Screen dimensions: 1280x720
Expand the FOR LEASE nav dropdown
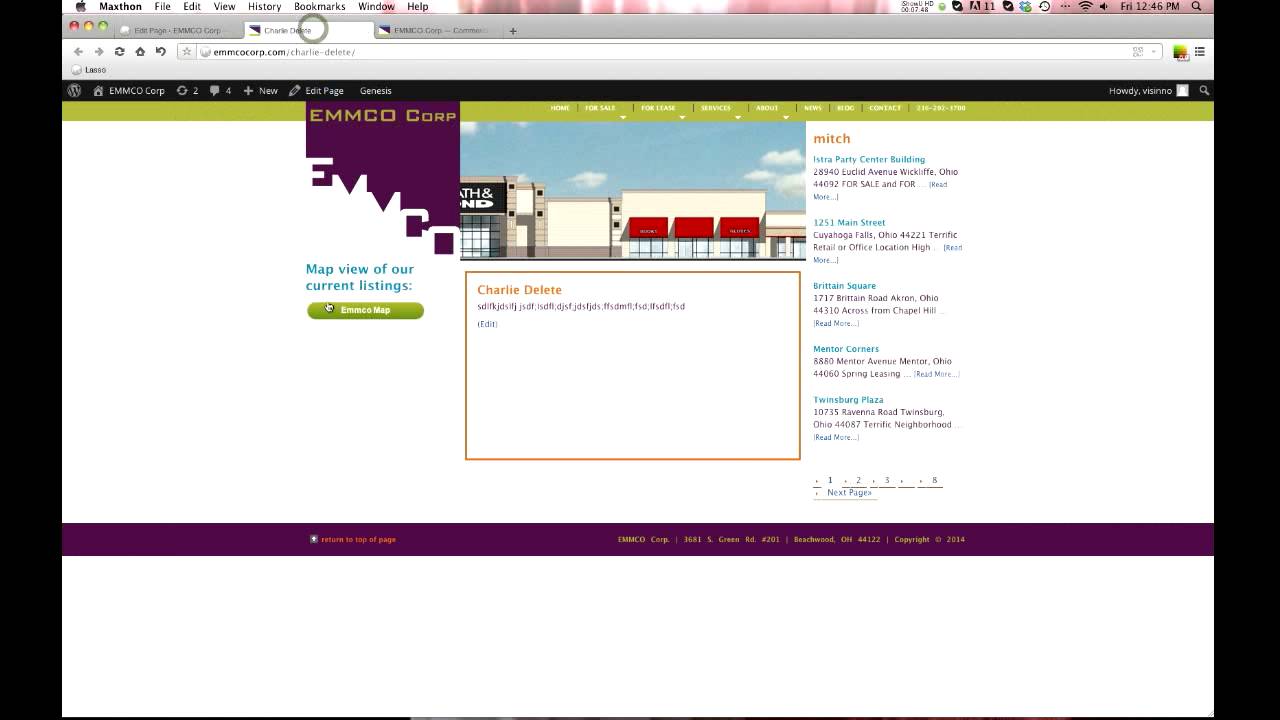(683, 117)
